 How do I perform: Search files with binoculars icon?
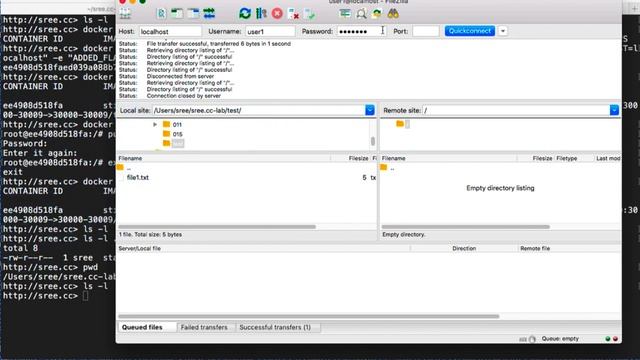click(393, 13)
